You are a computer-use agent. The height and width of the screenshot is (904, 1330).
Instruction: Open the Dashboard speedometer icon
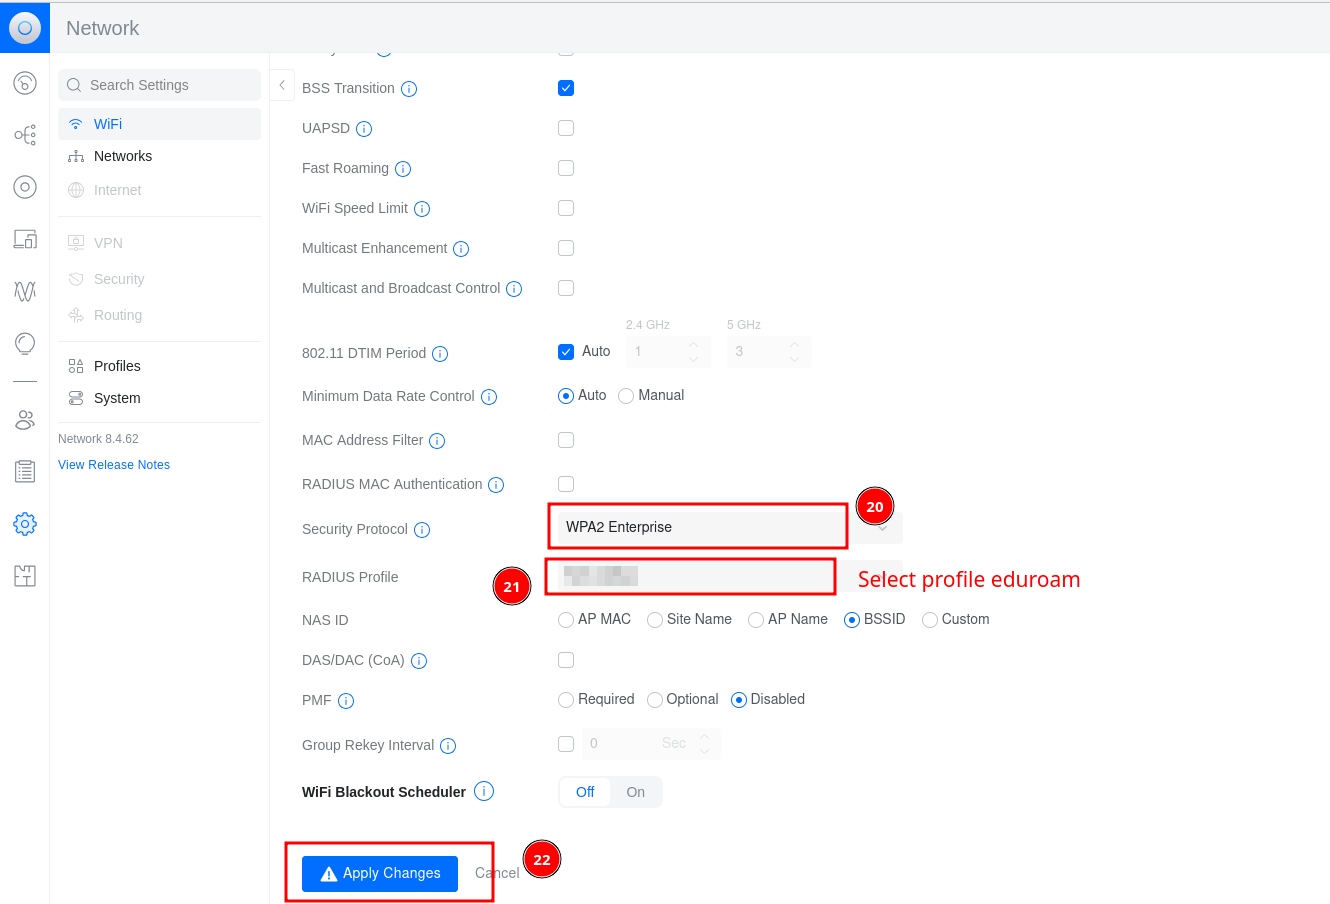click(25, 83)
